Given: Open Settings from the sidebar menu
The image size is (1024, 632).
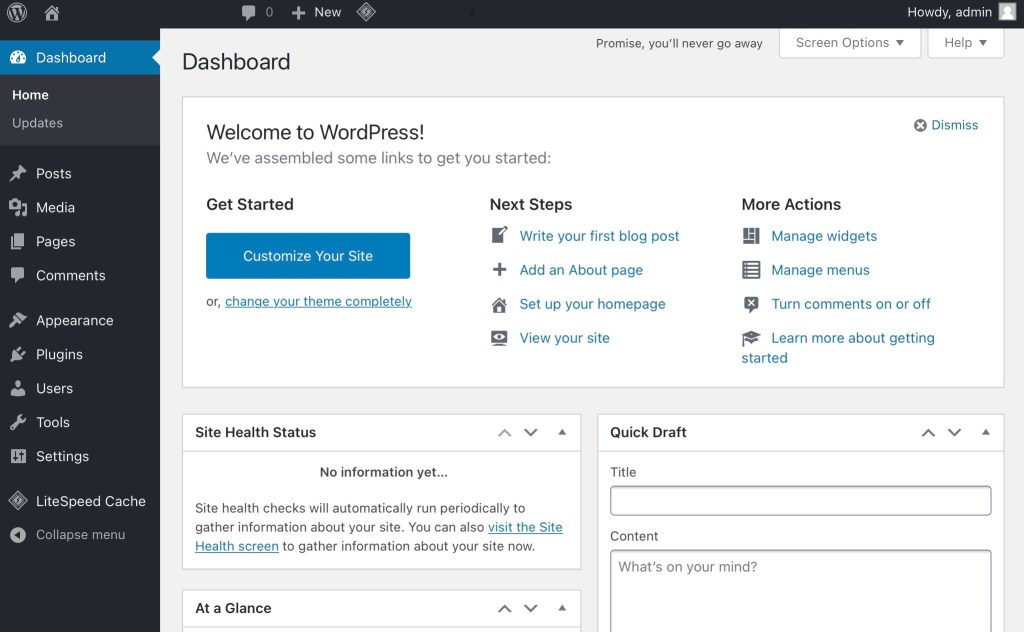Looking at the screenshot, I should [x=63, y=456].
